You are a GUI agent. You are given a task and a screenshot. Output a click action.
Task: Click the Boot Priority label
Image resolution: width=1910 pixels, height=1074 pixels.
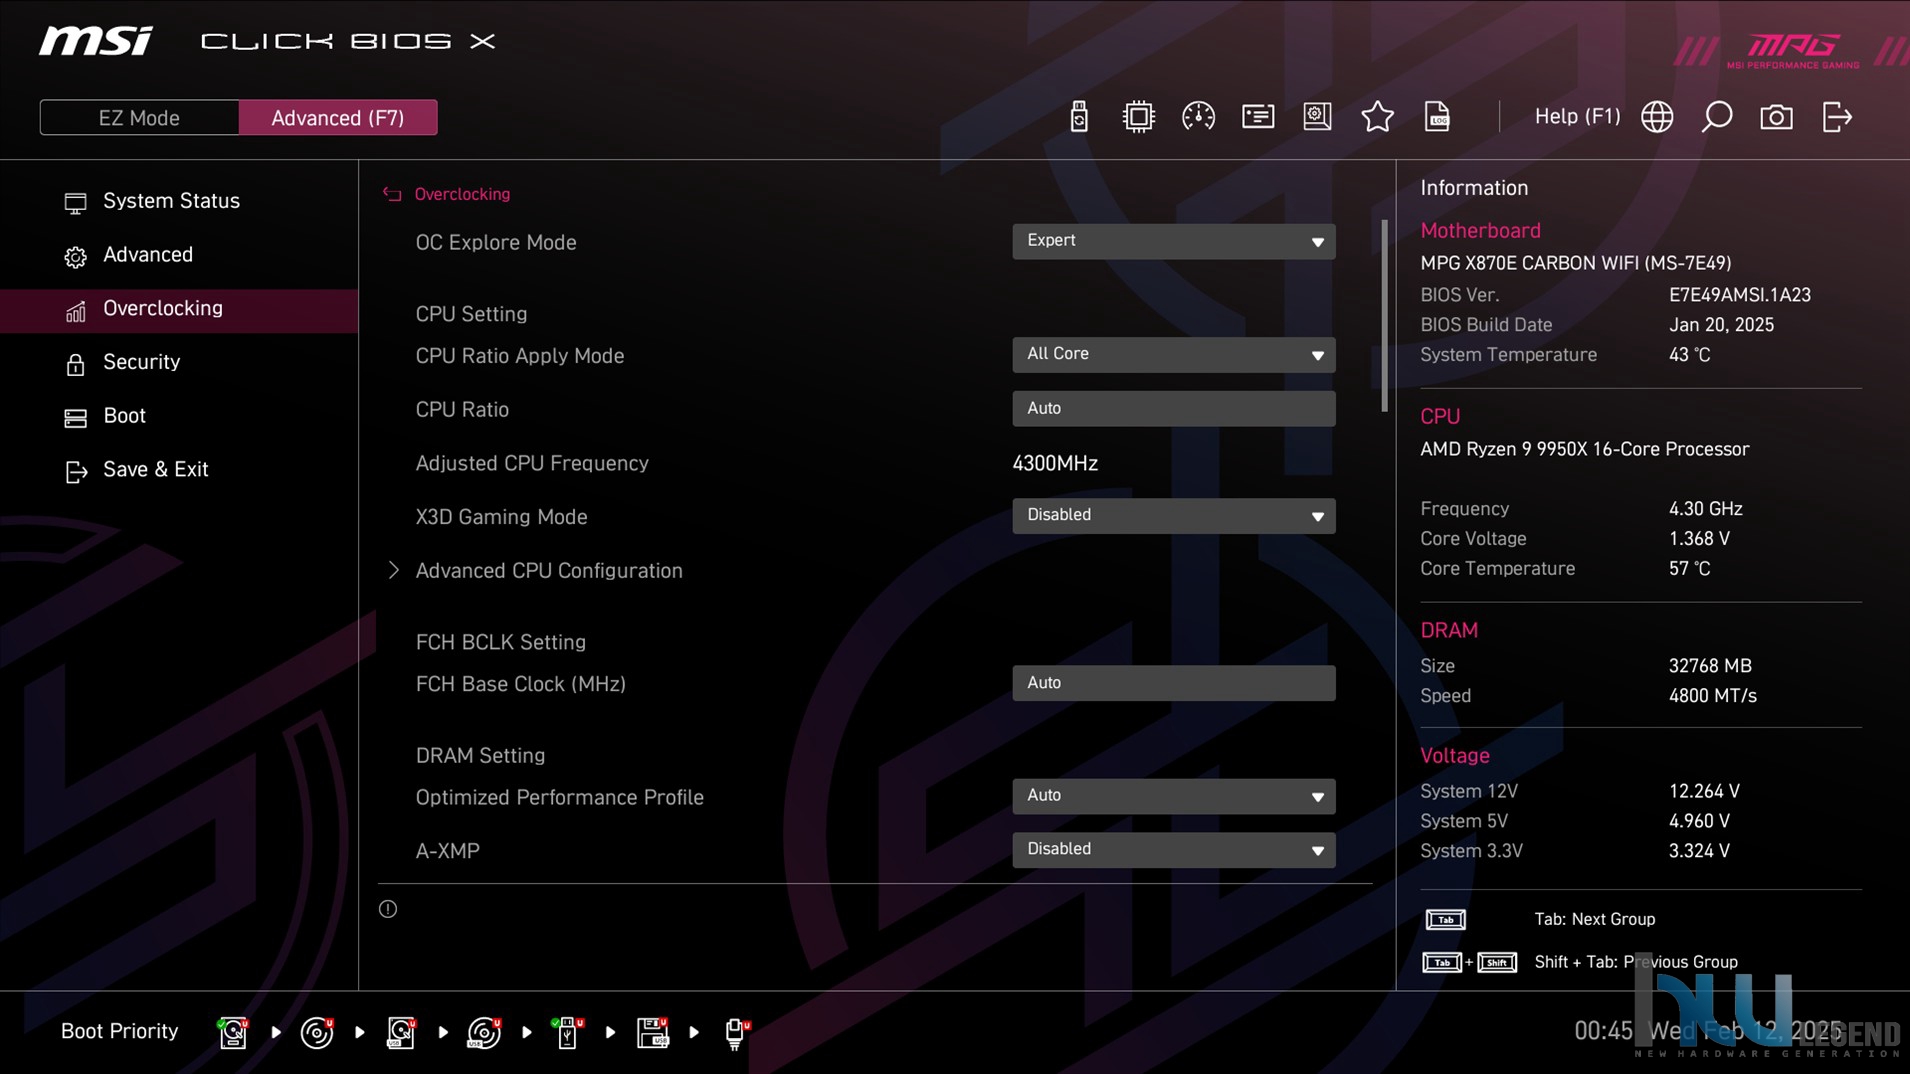pos(119,1031)
